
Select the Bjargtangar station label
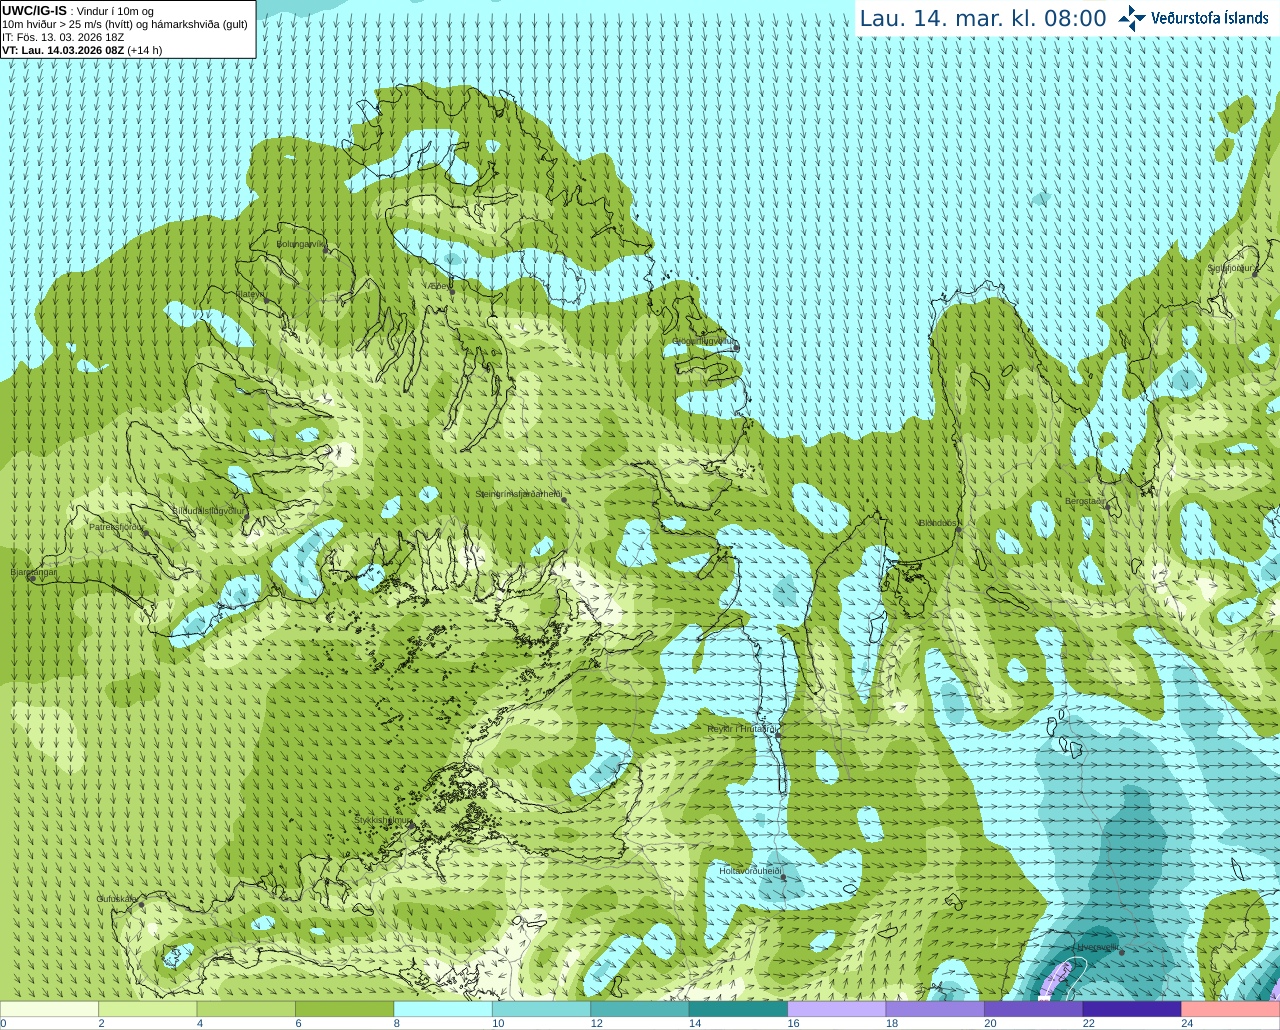(x=33, y=572)
